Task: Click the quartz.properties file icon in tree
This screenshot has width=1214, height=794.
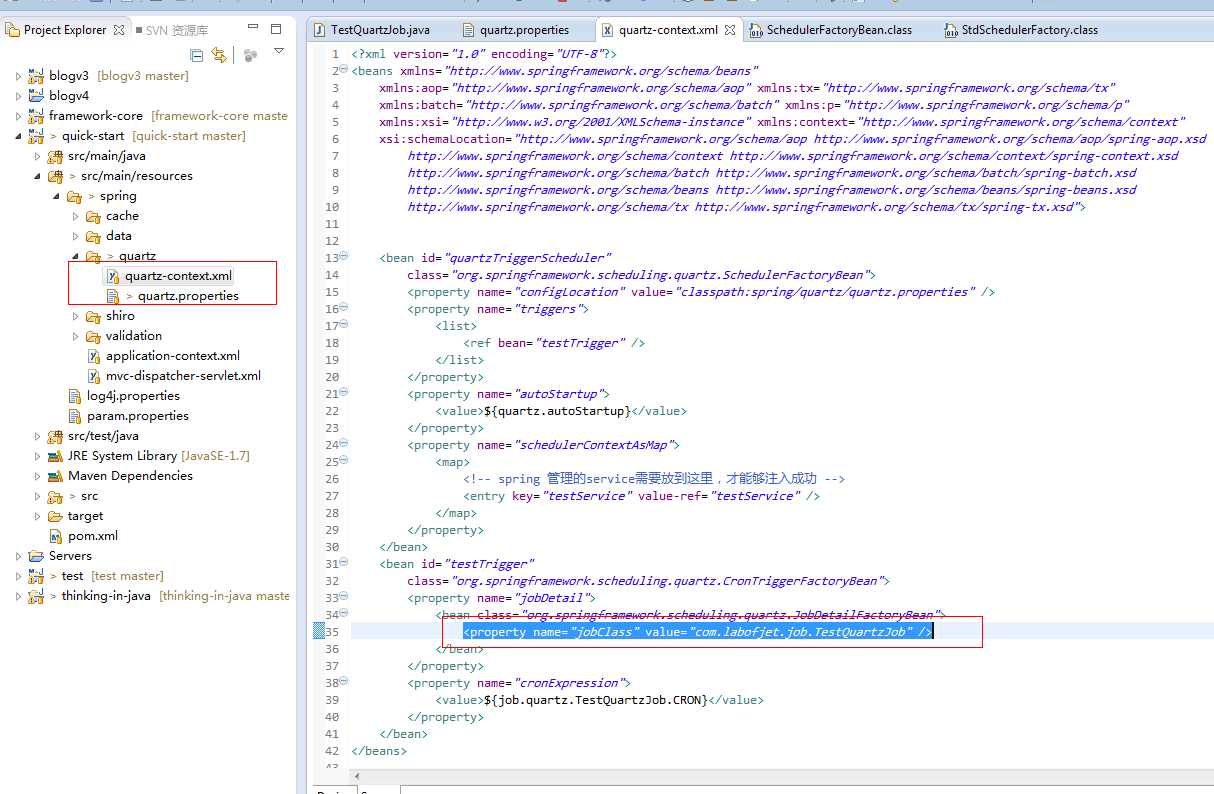Action: [x=113, y=296]
